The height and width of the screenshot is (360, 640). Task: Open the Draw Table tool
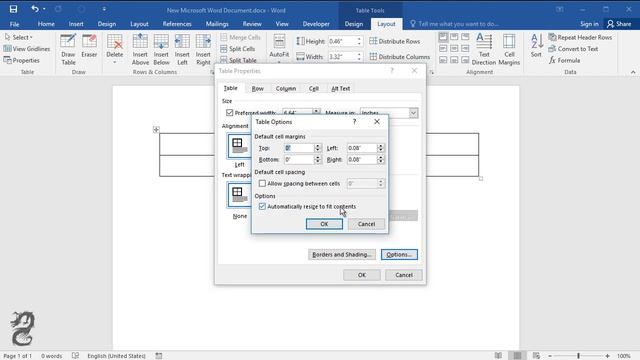pyautogui.click(x=68, y=49)
